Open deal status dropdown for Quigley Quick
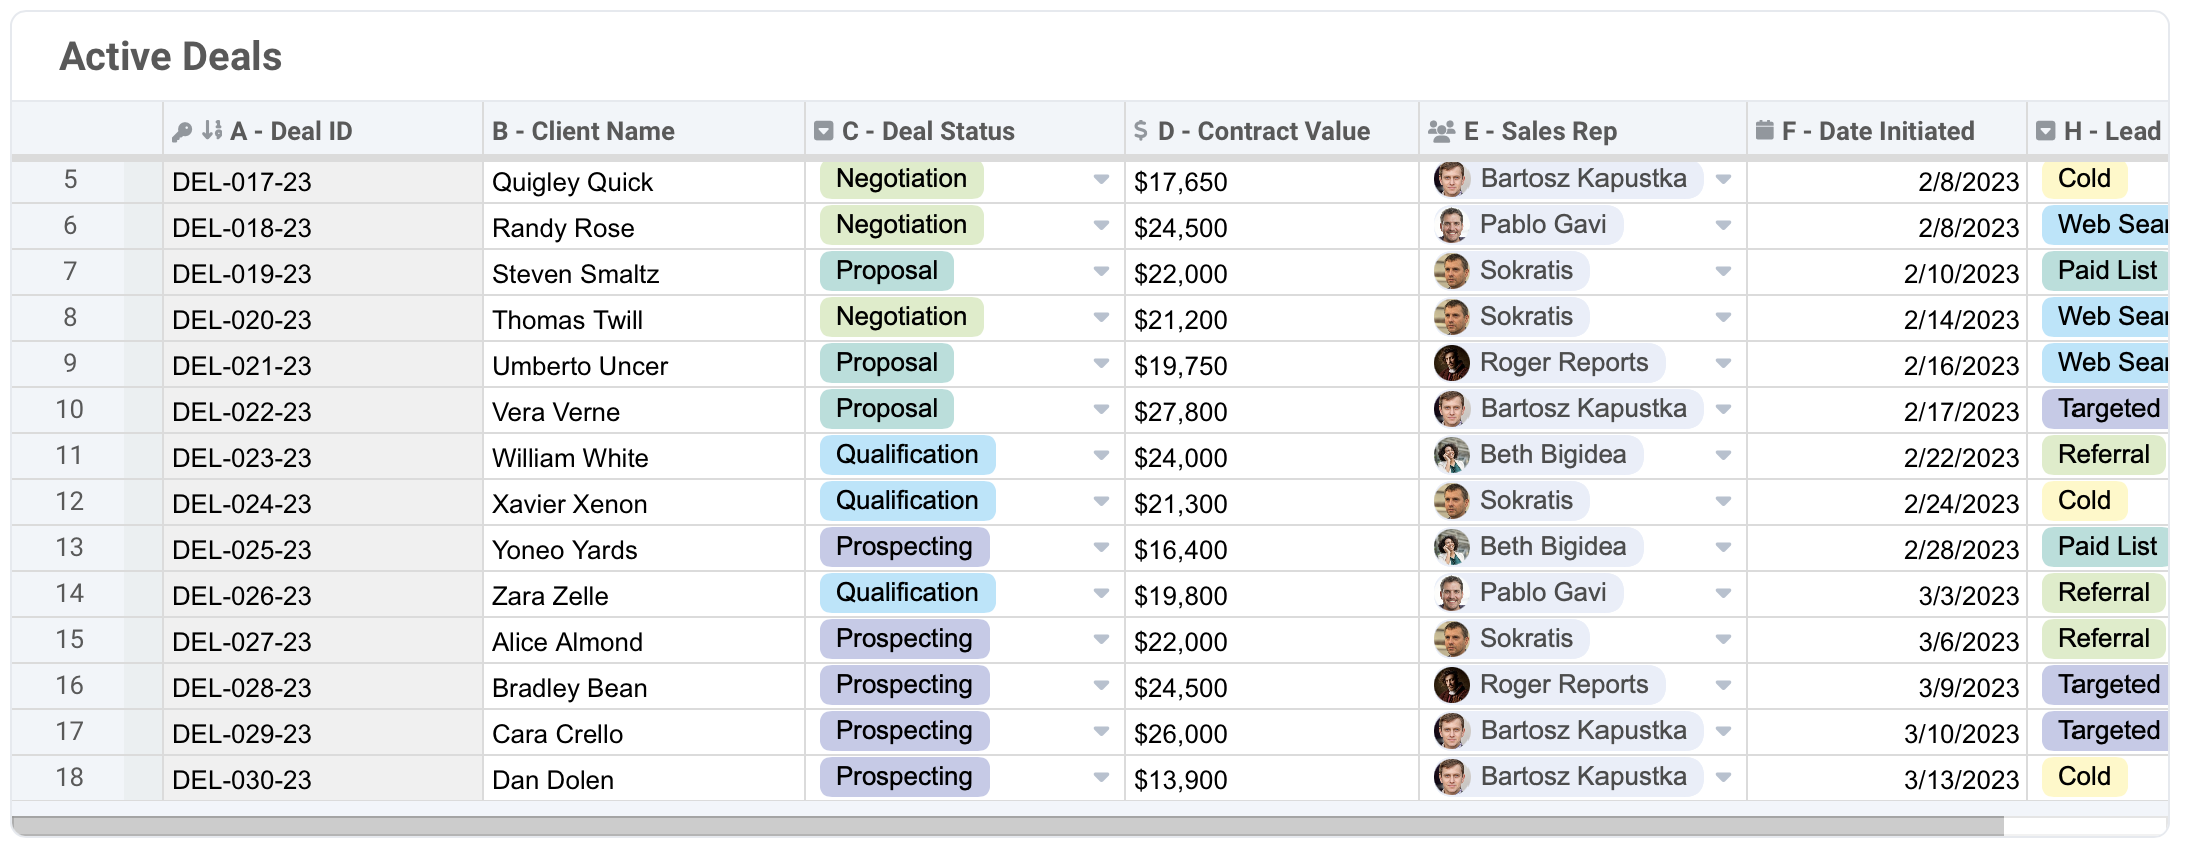This screenshot has height=848, width=2186. coord(1101,180)
